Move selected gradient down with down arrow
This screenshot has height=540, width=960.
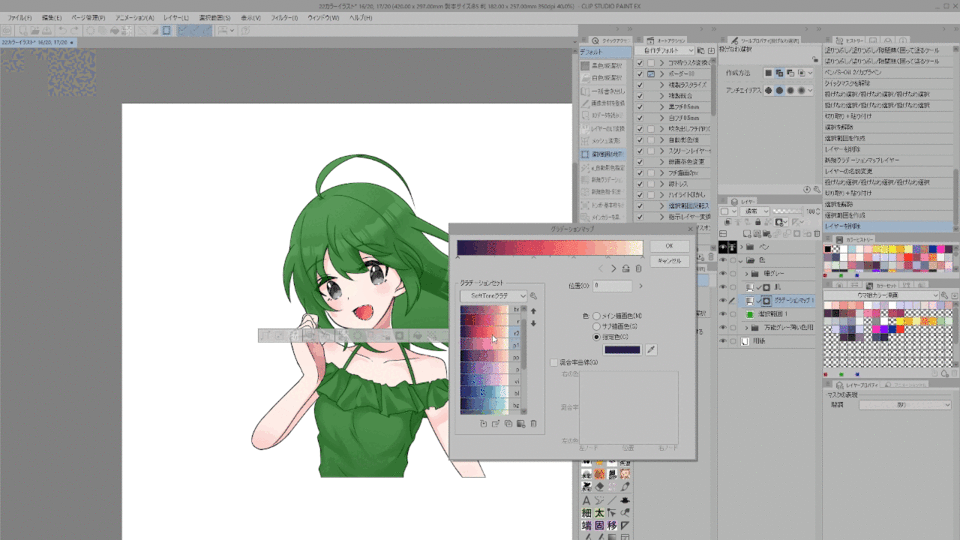click(533, 323)
